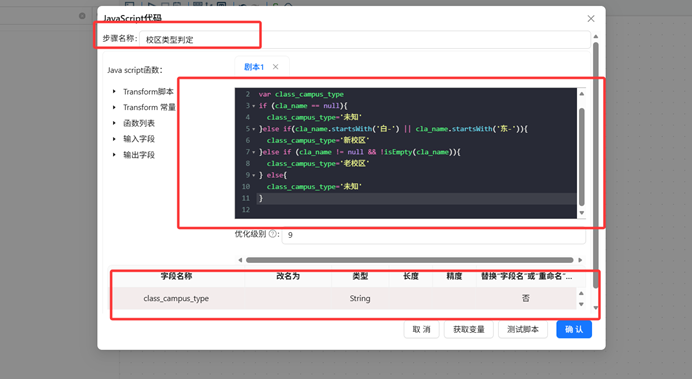
Task: Click code editor scrollbar down arrow
Action: (x=582, y=213)
